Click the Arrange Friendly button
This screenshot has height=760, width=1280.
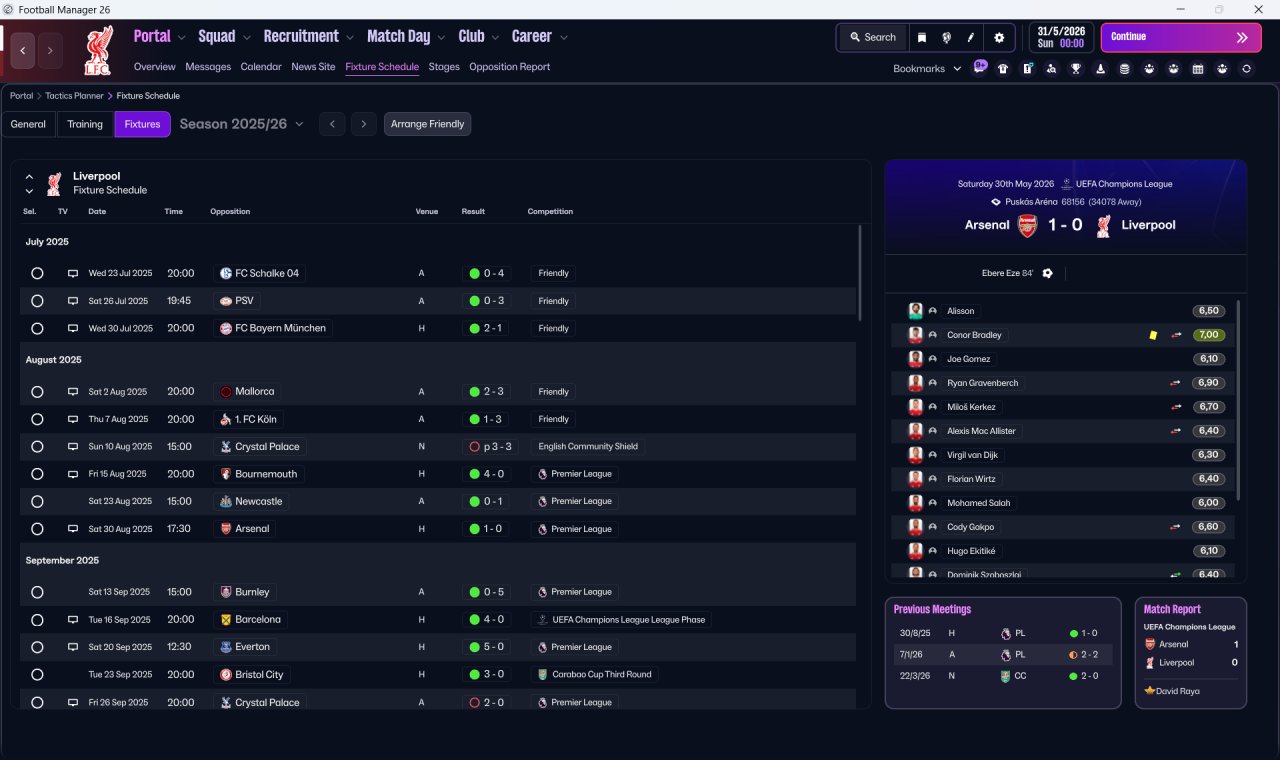(x=427, y=124)
